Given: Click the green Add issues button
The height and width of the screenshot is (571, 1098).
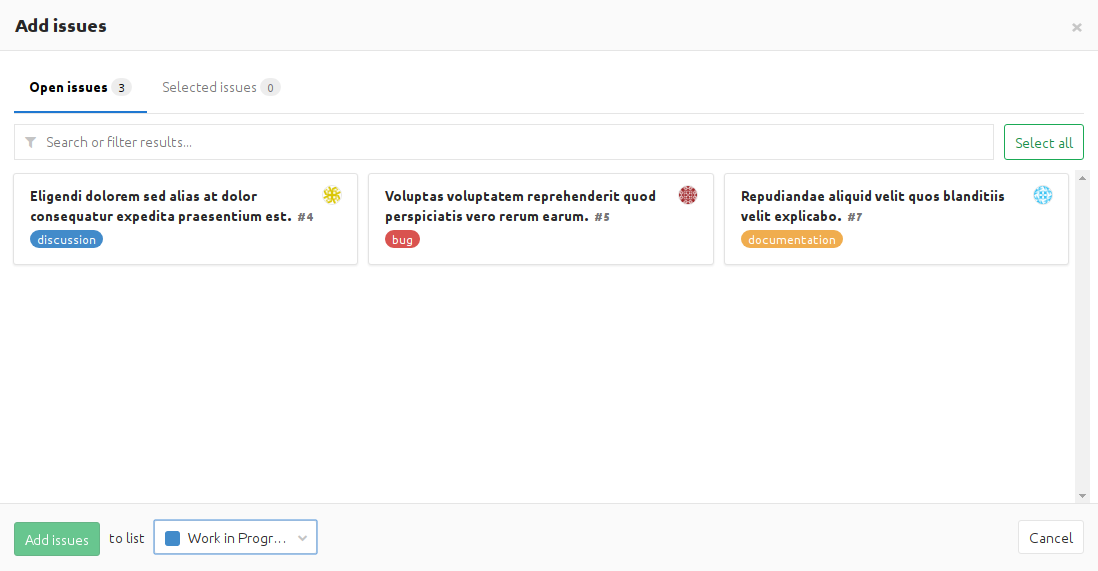Looking at the screenshot, I should click(x=57, y=539).
